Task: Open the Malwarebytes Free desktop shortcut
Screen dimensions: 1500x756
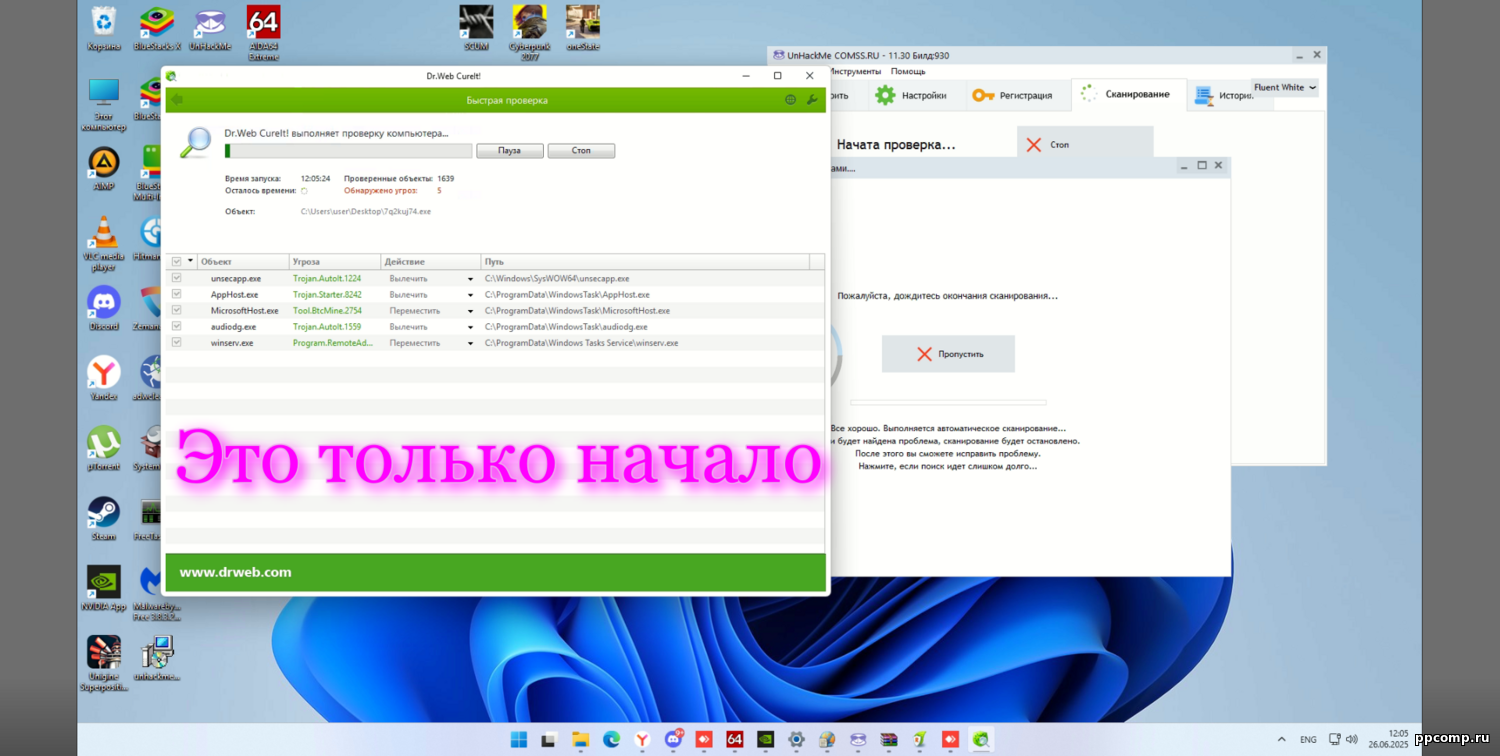Action: (x=156, y=593)
